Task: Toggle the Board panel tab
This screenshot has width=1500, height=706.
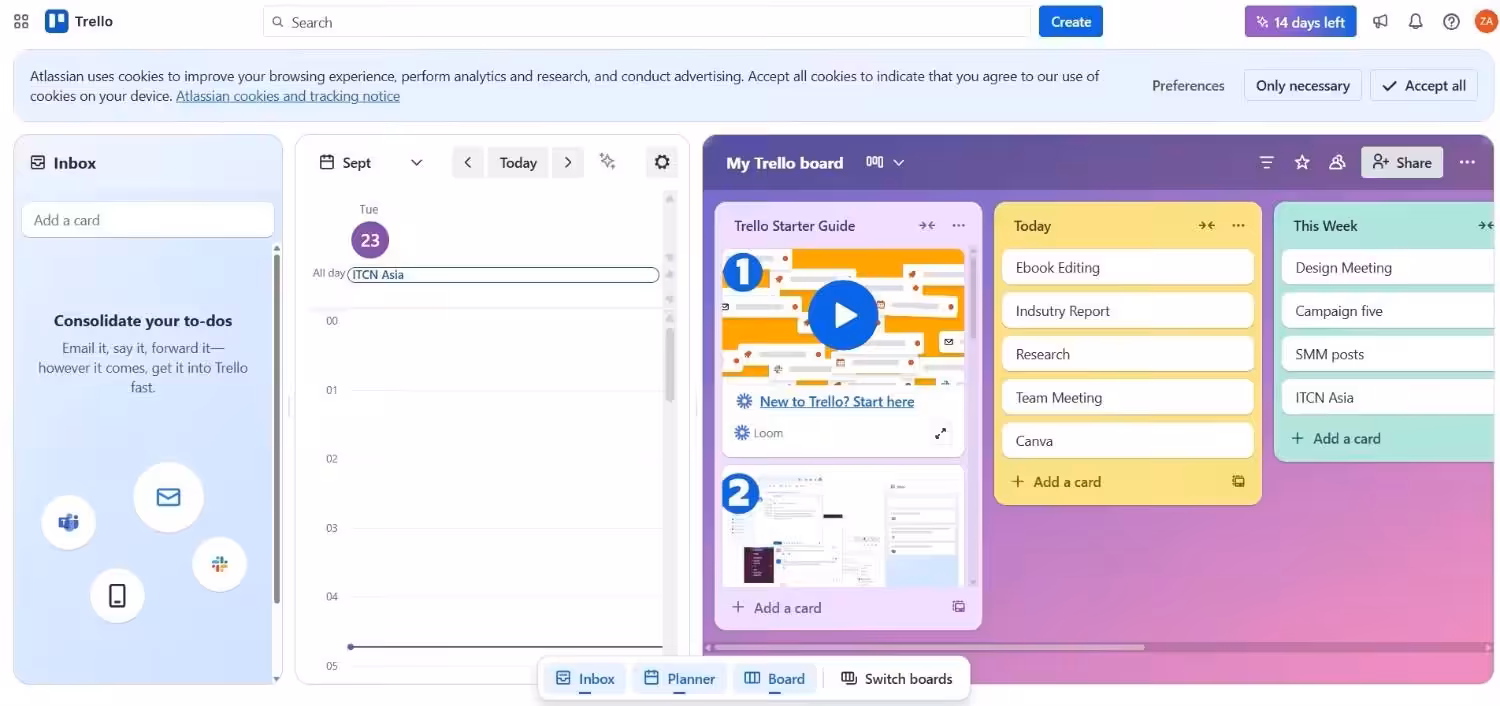Action: click(x=774, y=678)
